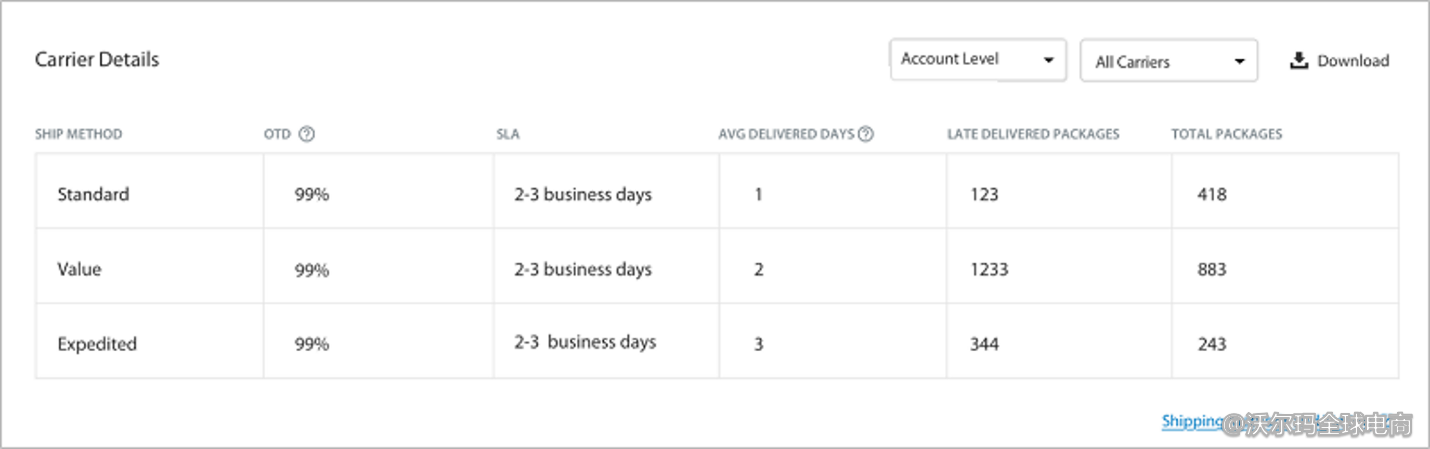
Task: Click the Account Level dropdown arrow
Action: 1048,60
